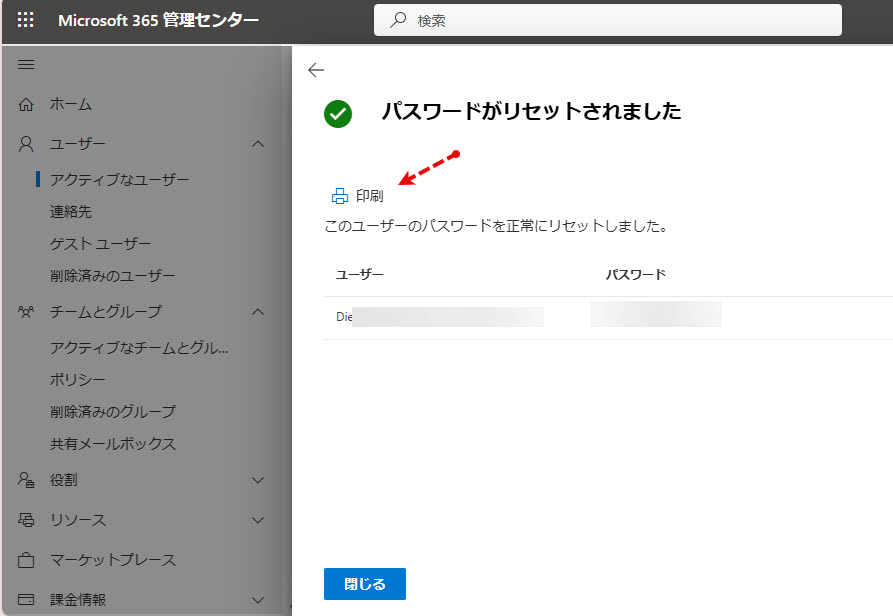Open the Microsoft 365 app launcher grid
This screenshot has height=616, width=893.
click(x=25, y=19)
